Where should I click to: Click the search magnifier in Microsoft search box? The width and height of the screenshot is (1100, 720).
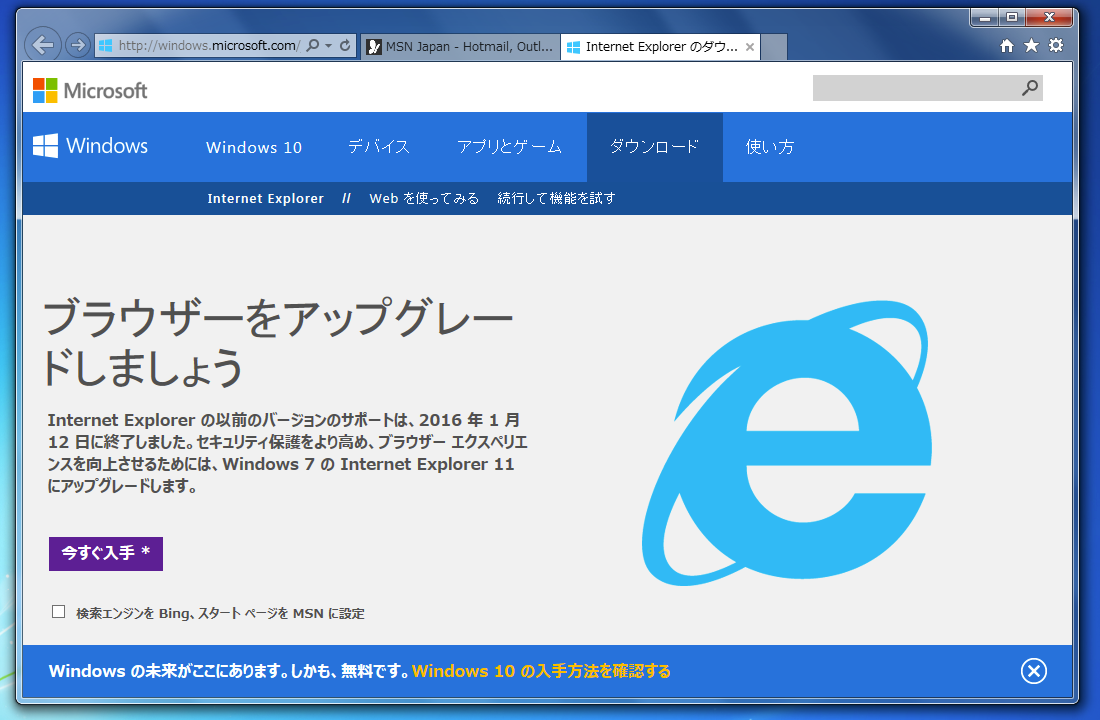pyautogui.click(x=1030, y=88)
